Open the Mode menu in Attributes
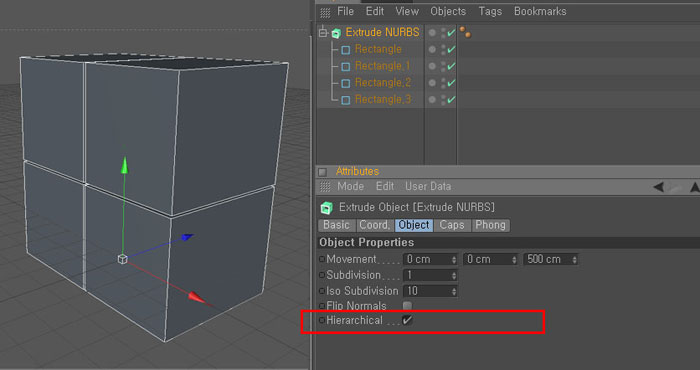The height and width of the screenshot is (370, 700). [350, 186]
